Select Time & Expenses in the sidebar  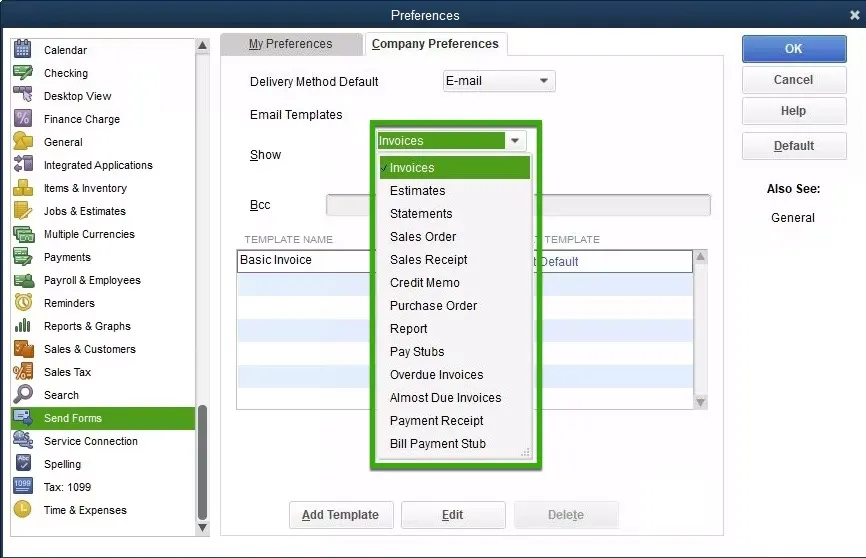tap(103, 510)
